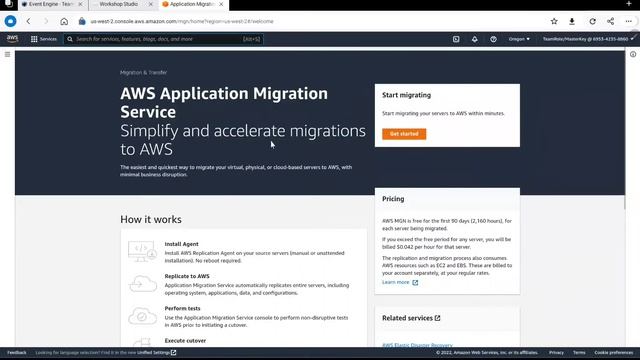The width and height of the screenshot is (640, 360).
Task: Close the Workshop Studio tab
Action: point(151,4)
